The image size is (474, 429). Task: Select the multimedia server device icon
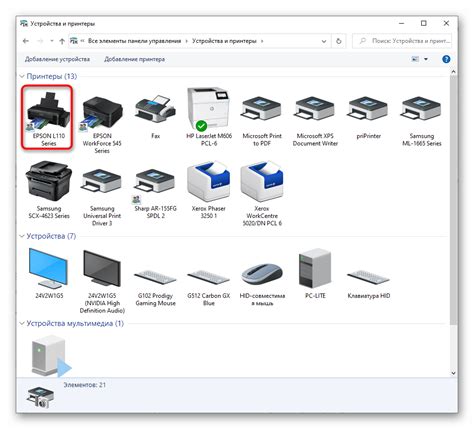51,357
